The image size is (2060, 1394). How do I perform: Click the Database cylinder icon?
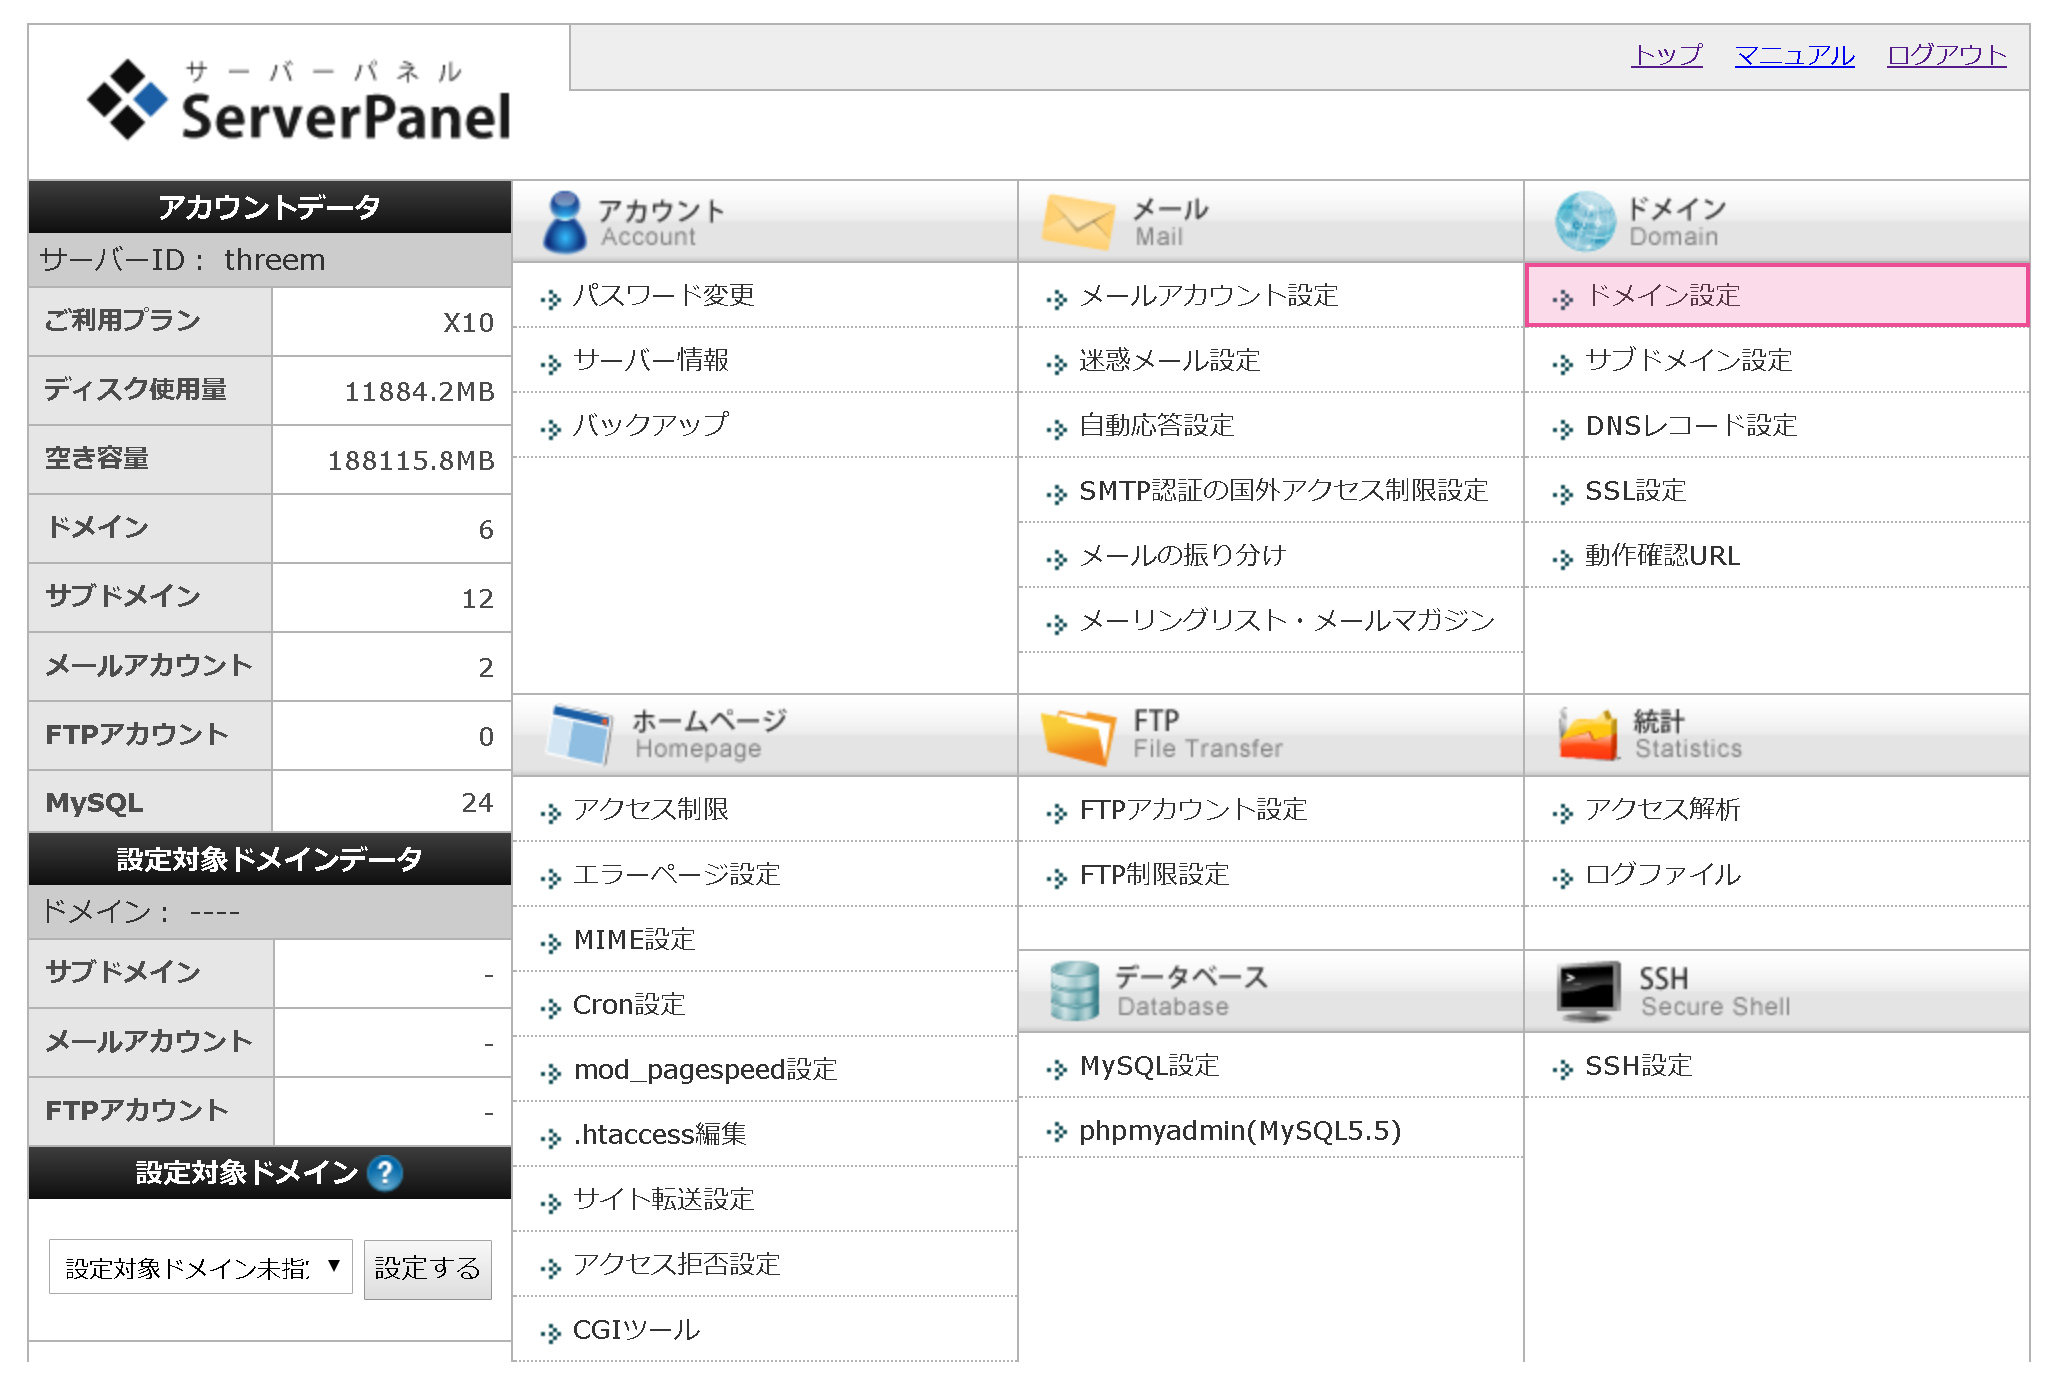[1075, 991]
